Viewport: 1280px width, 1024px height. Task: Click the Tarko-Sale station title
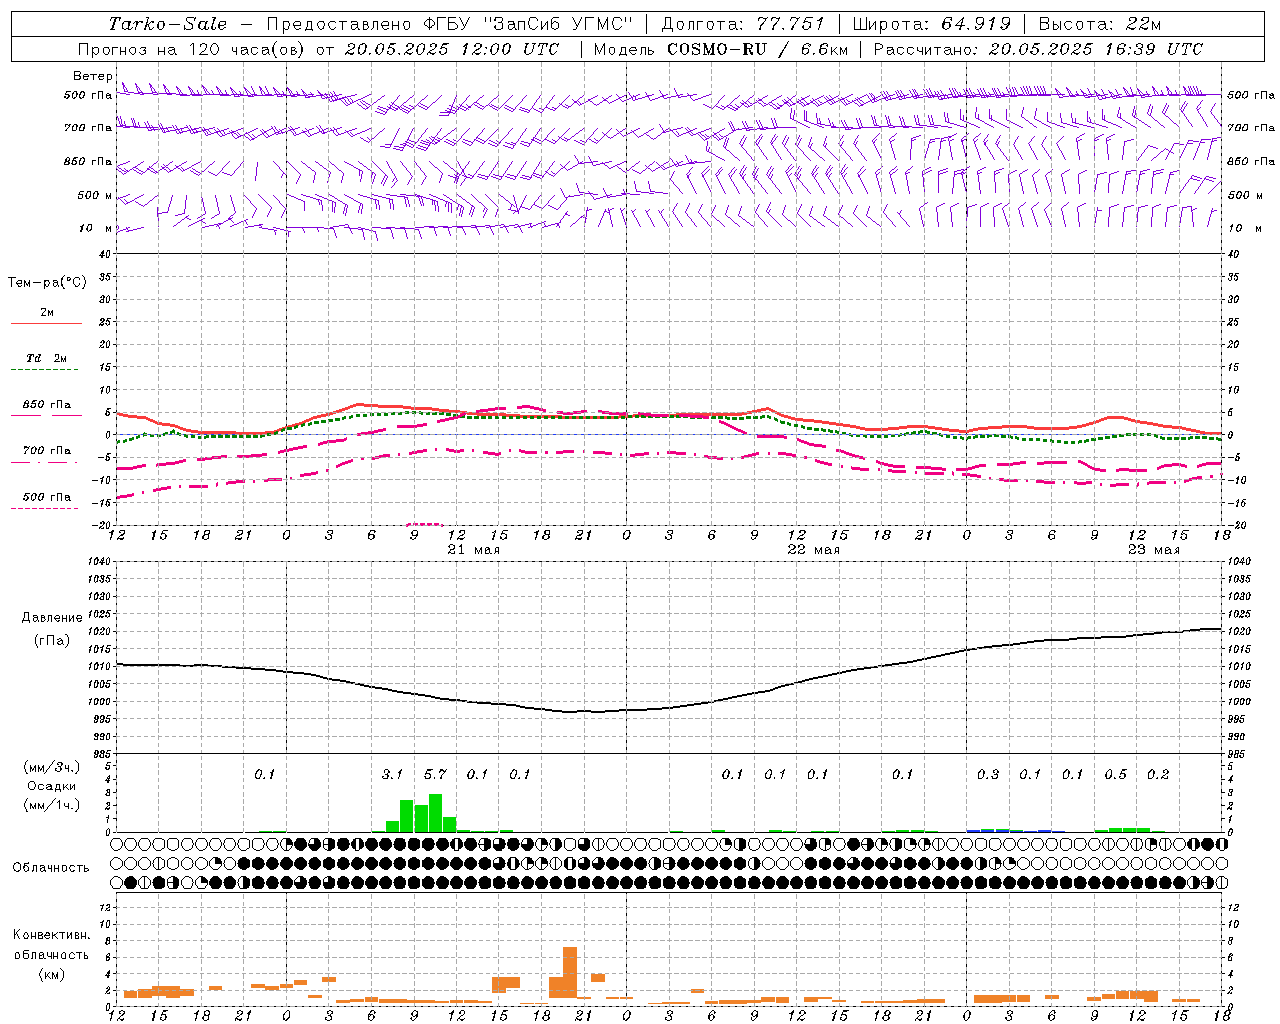168,24
